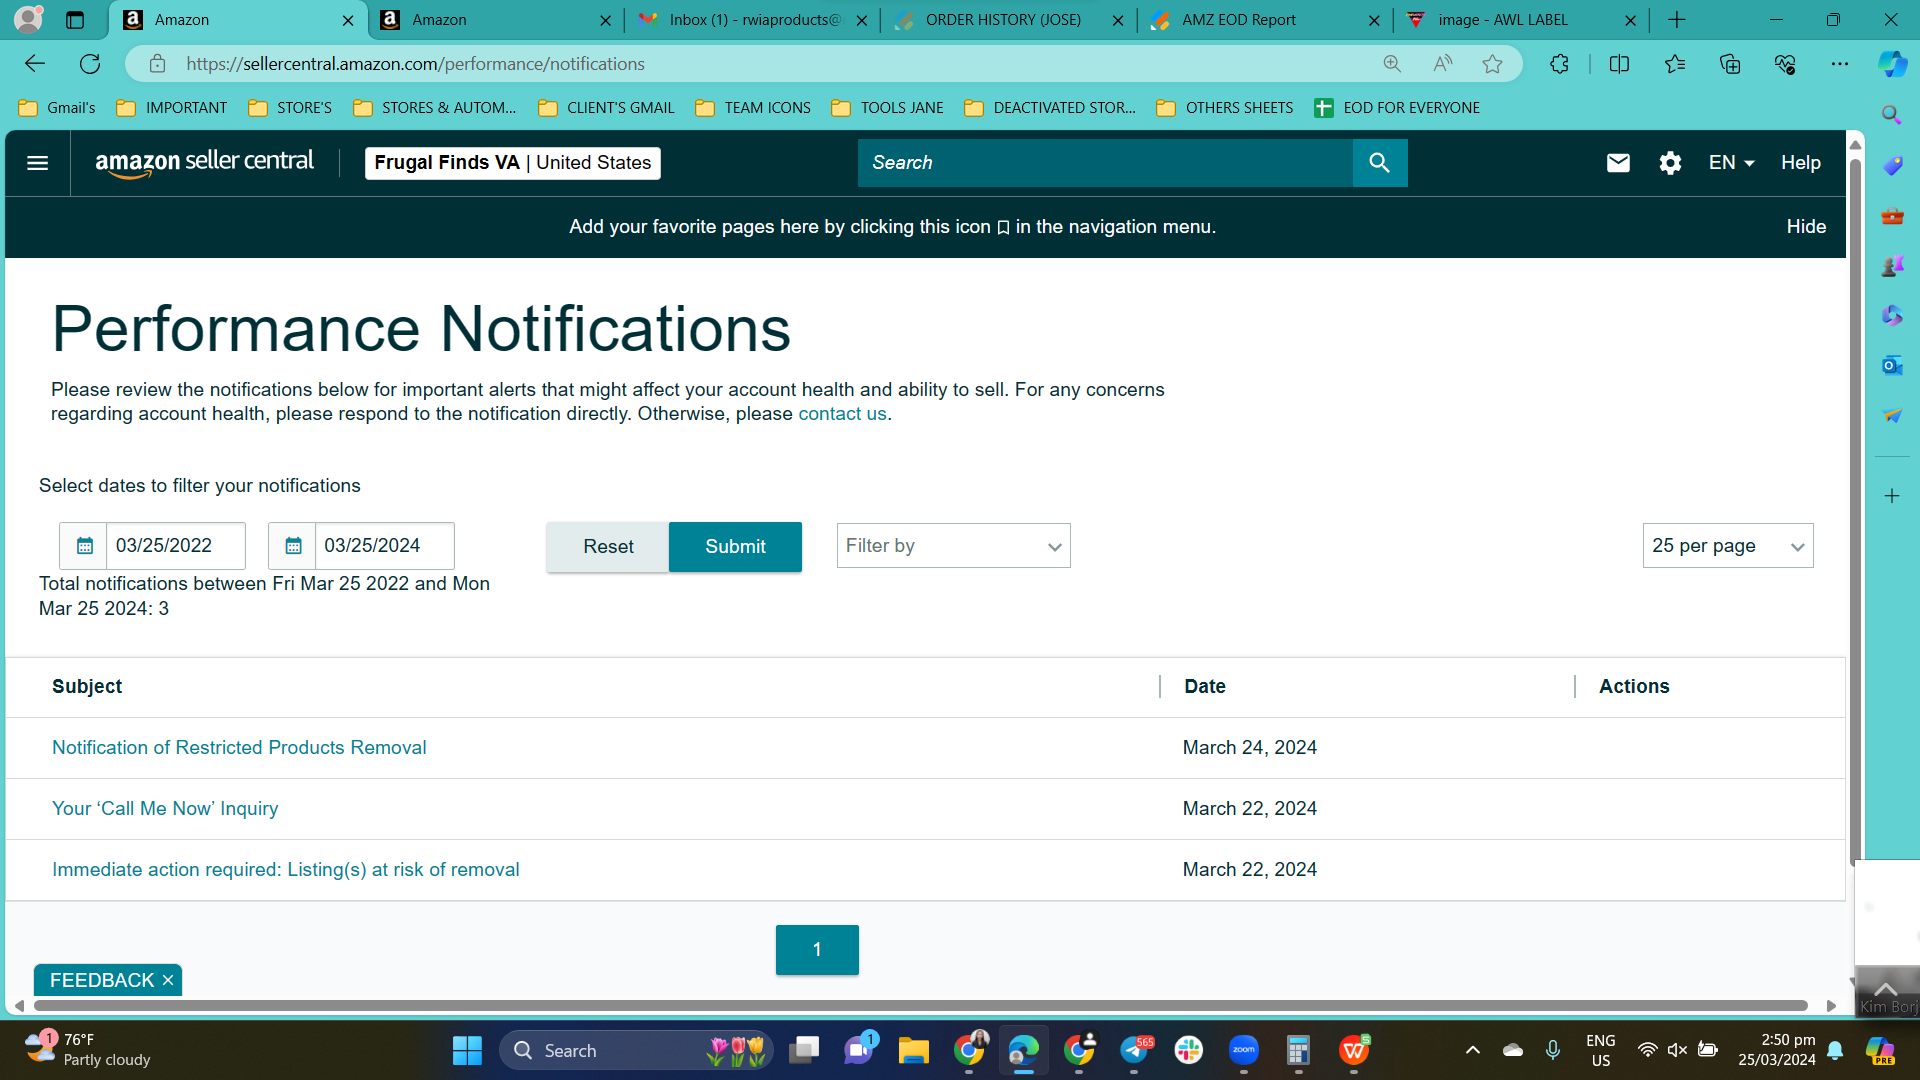The width and height of the screenshot is (1920, 1080).
Task: Open buyer messages envelope icon
Action: 1618,163
